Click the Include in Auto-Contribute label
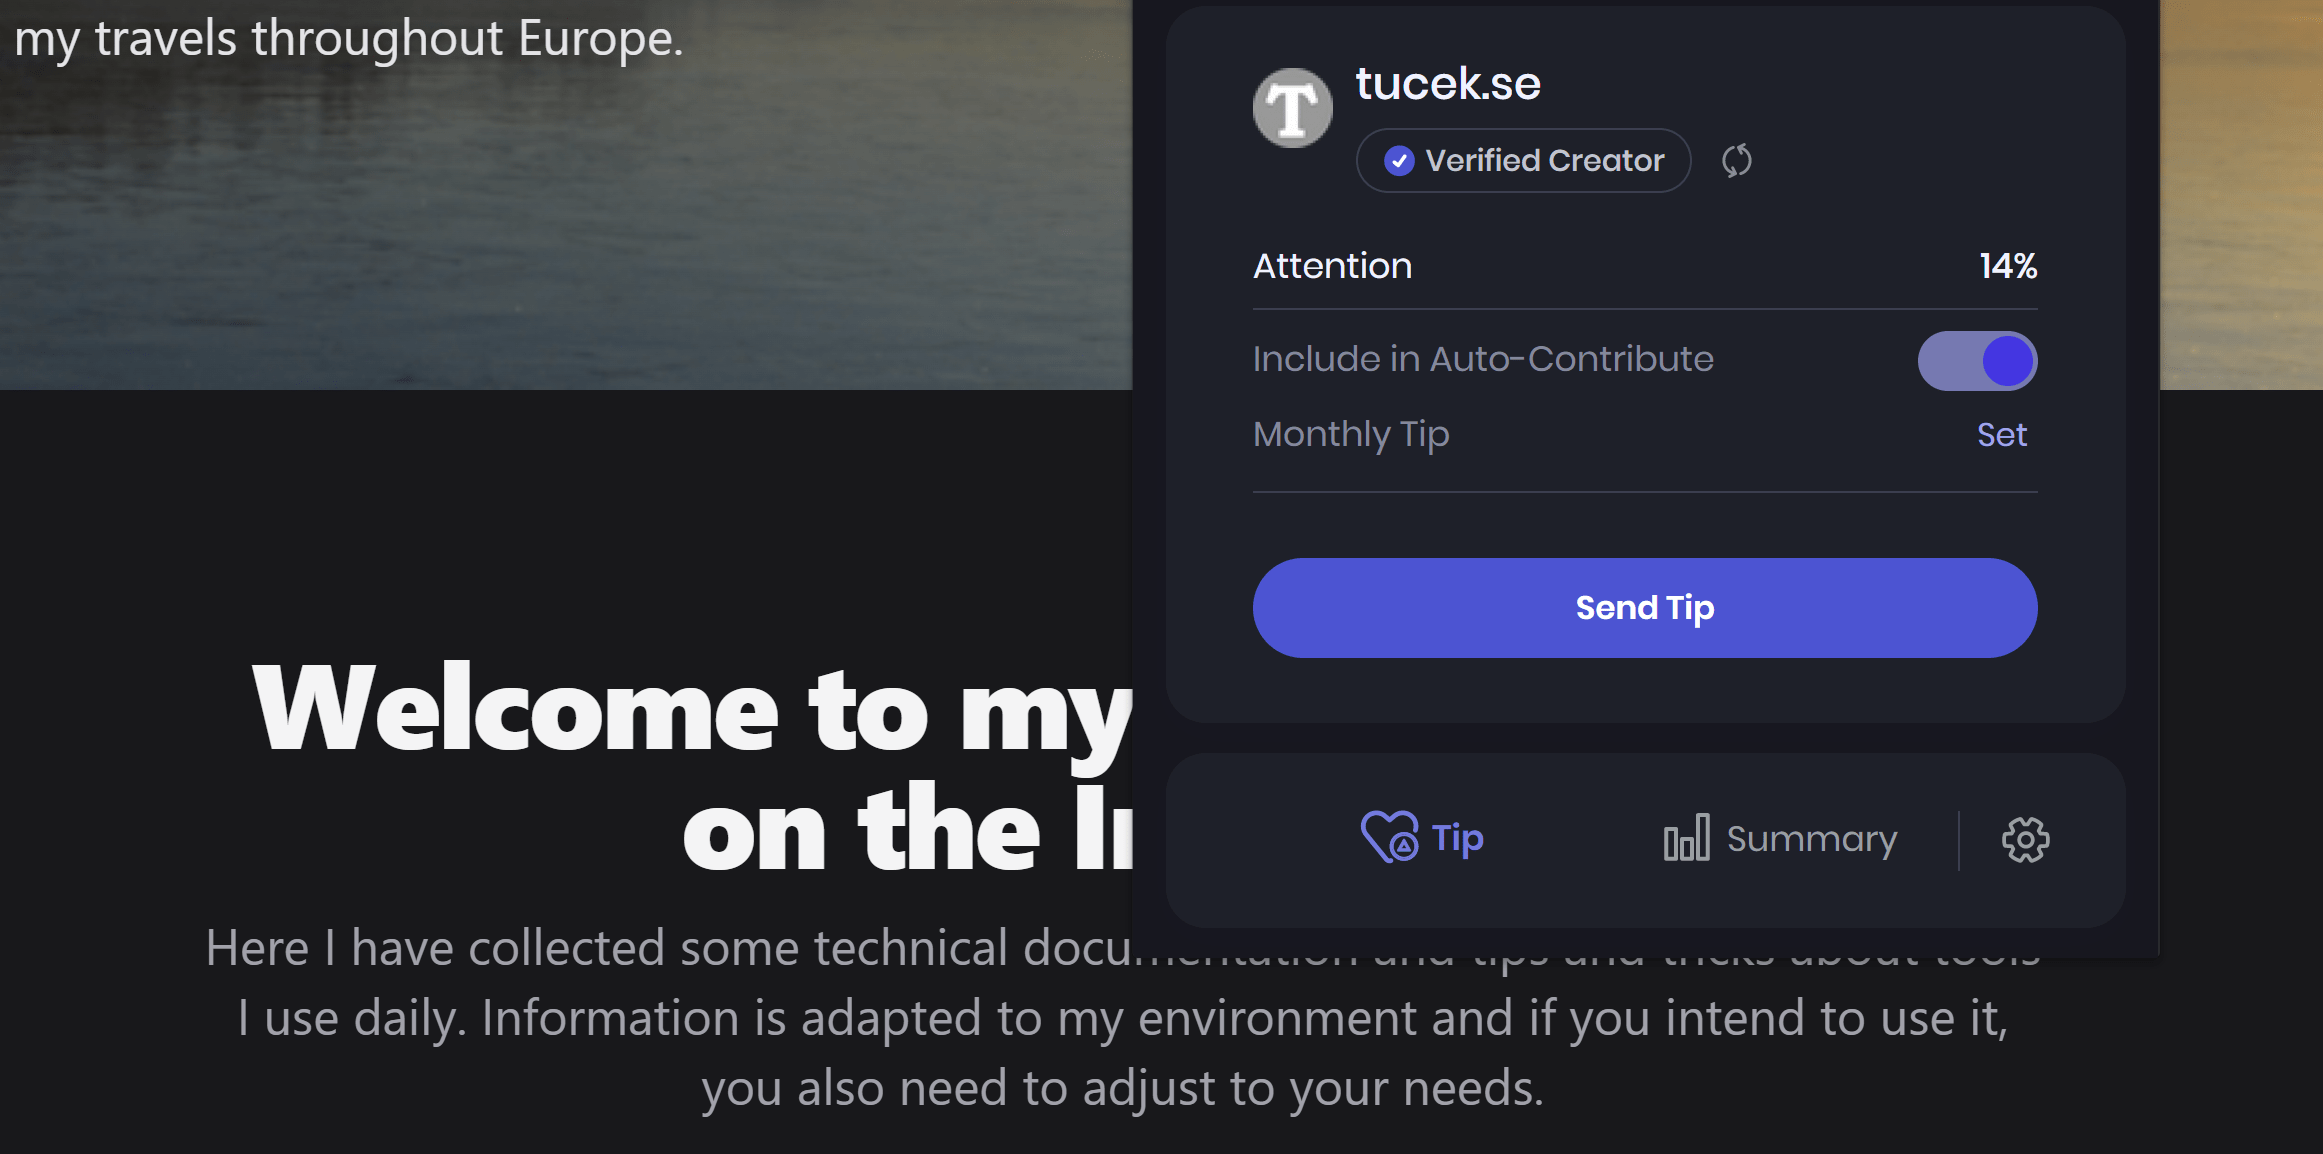The height and width of the screenshot is (1154, 2323). coord(1483,359)
